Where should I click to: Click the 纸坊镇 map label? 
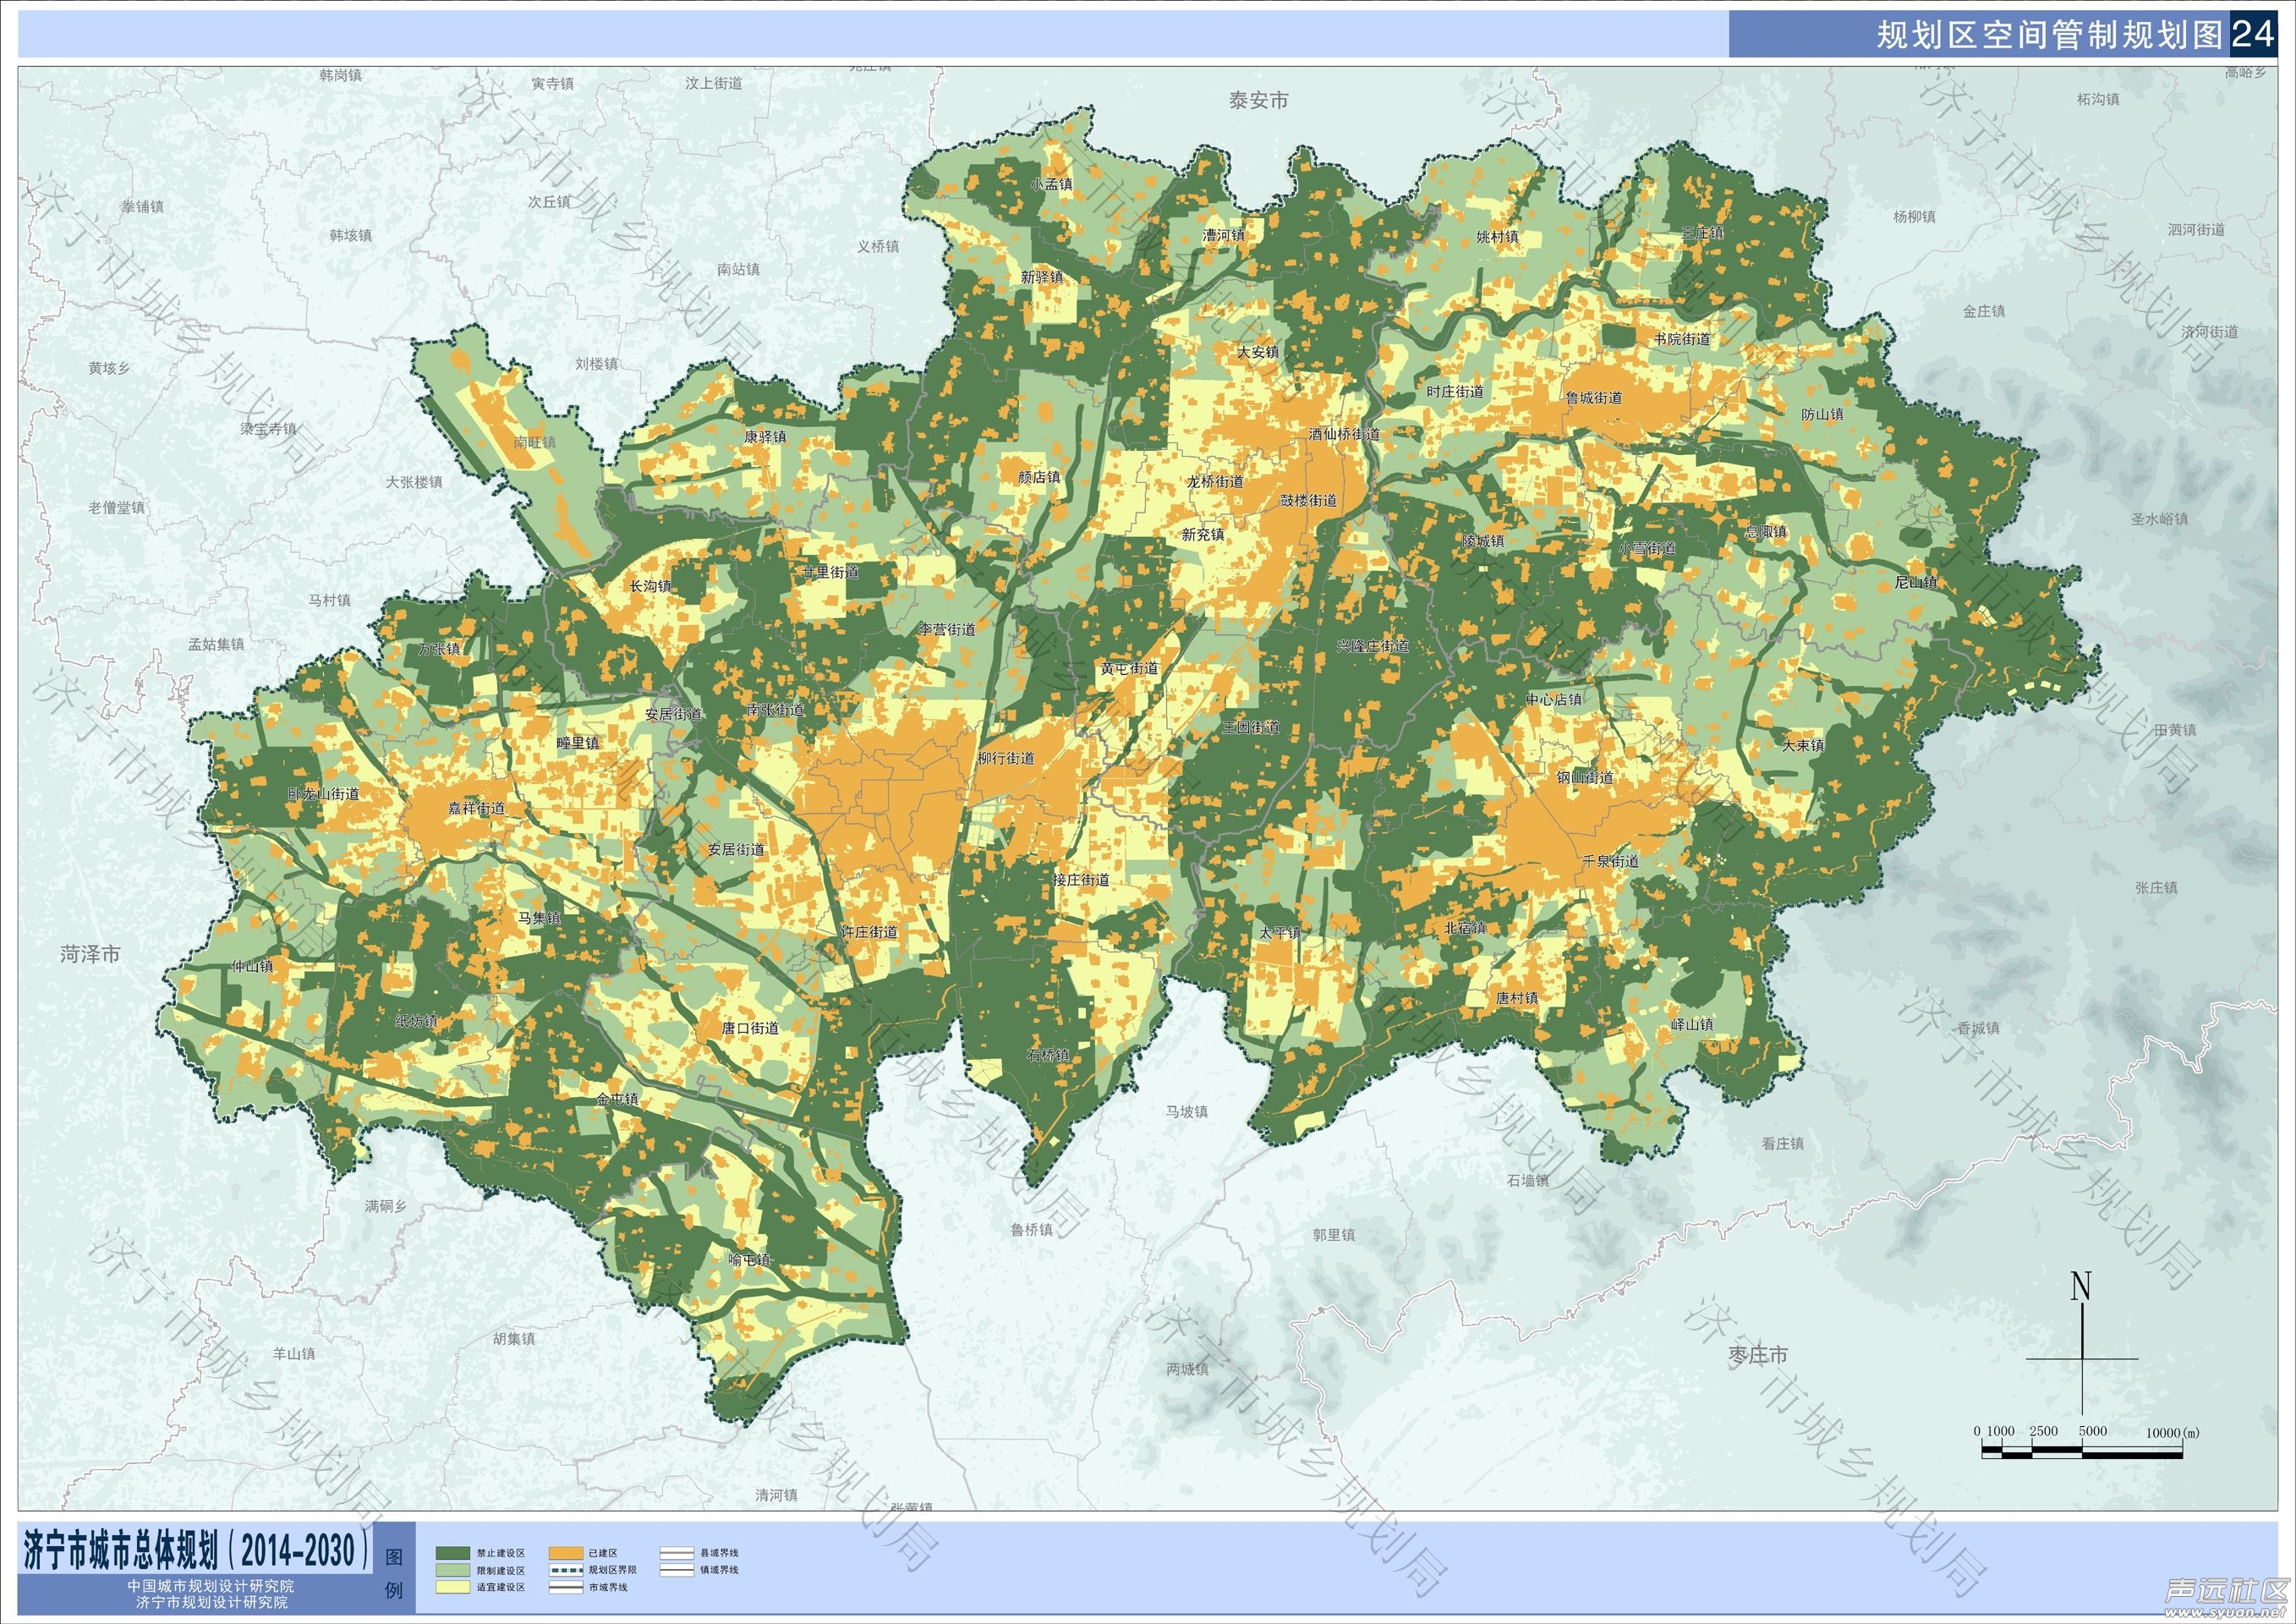coord(416,1021)
